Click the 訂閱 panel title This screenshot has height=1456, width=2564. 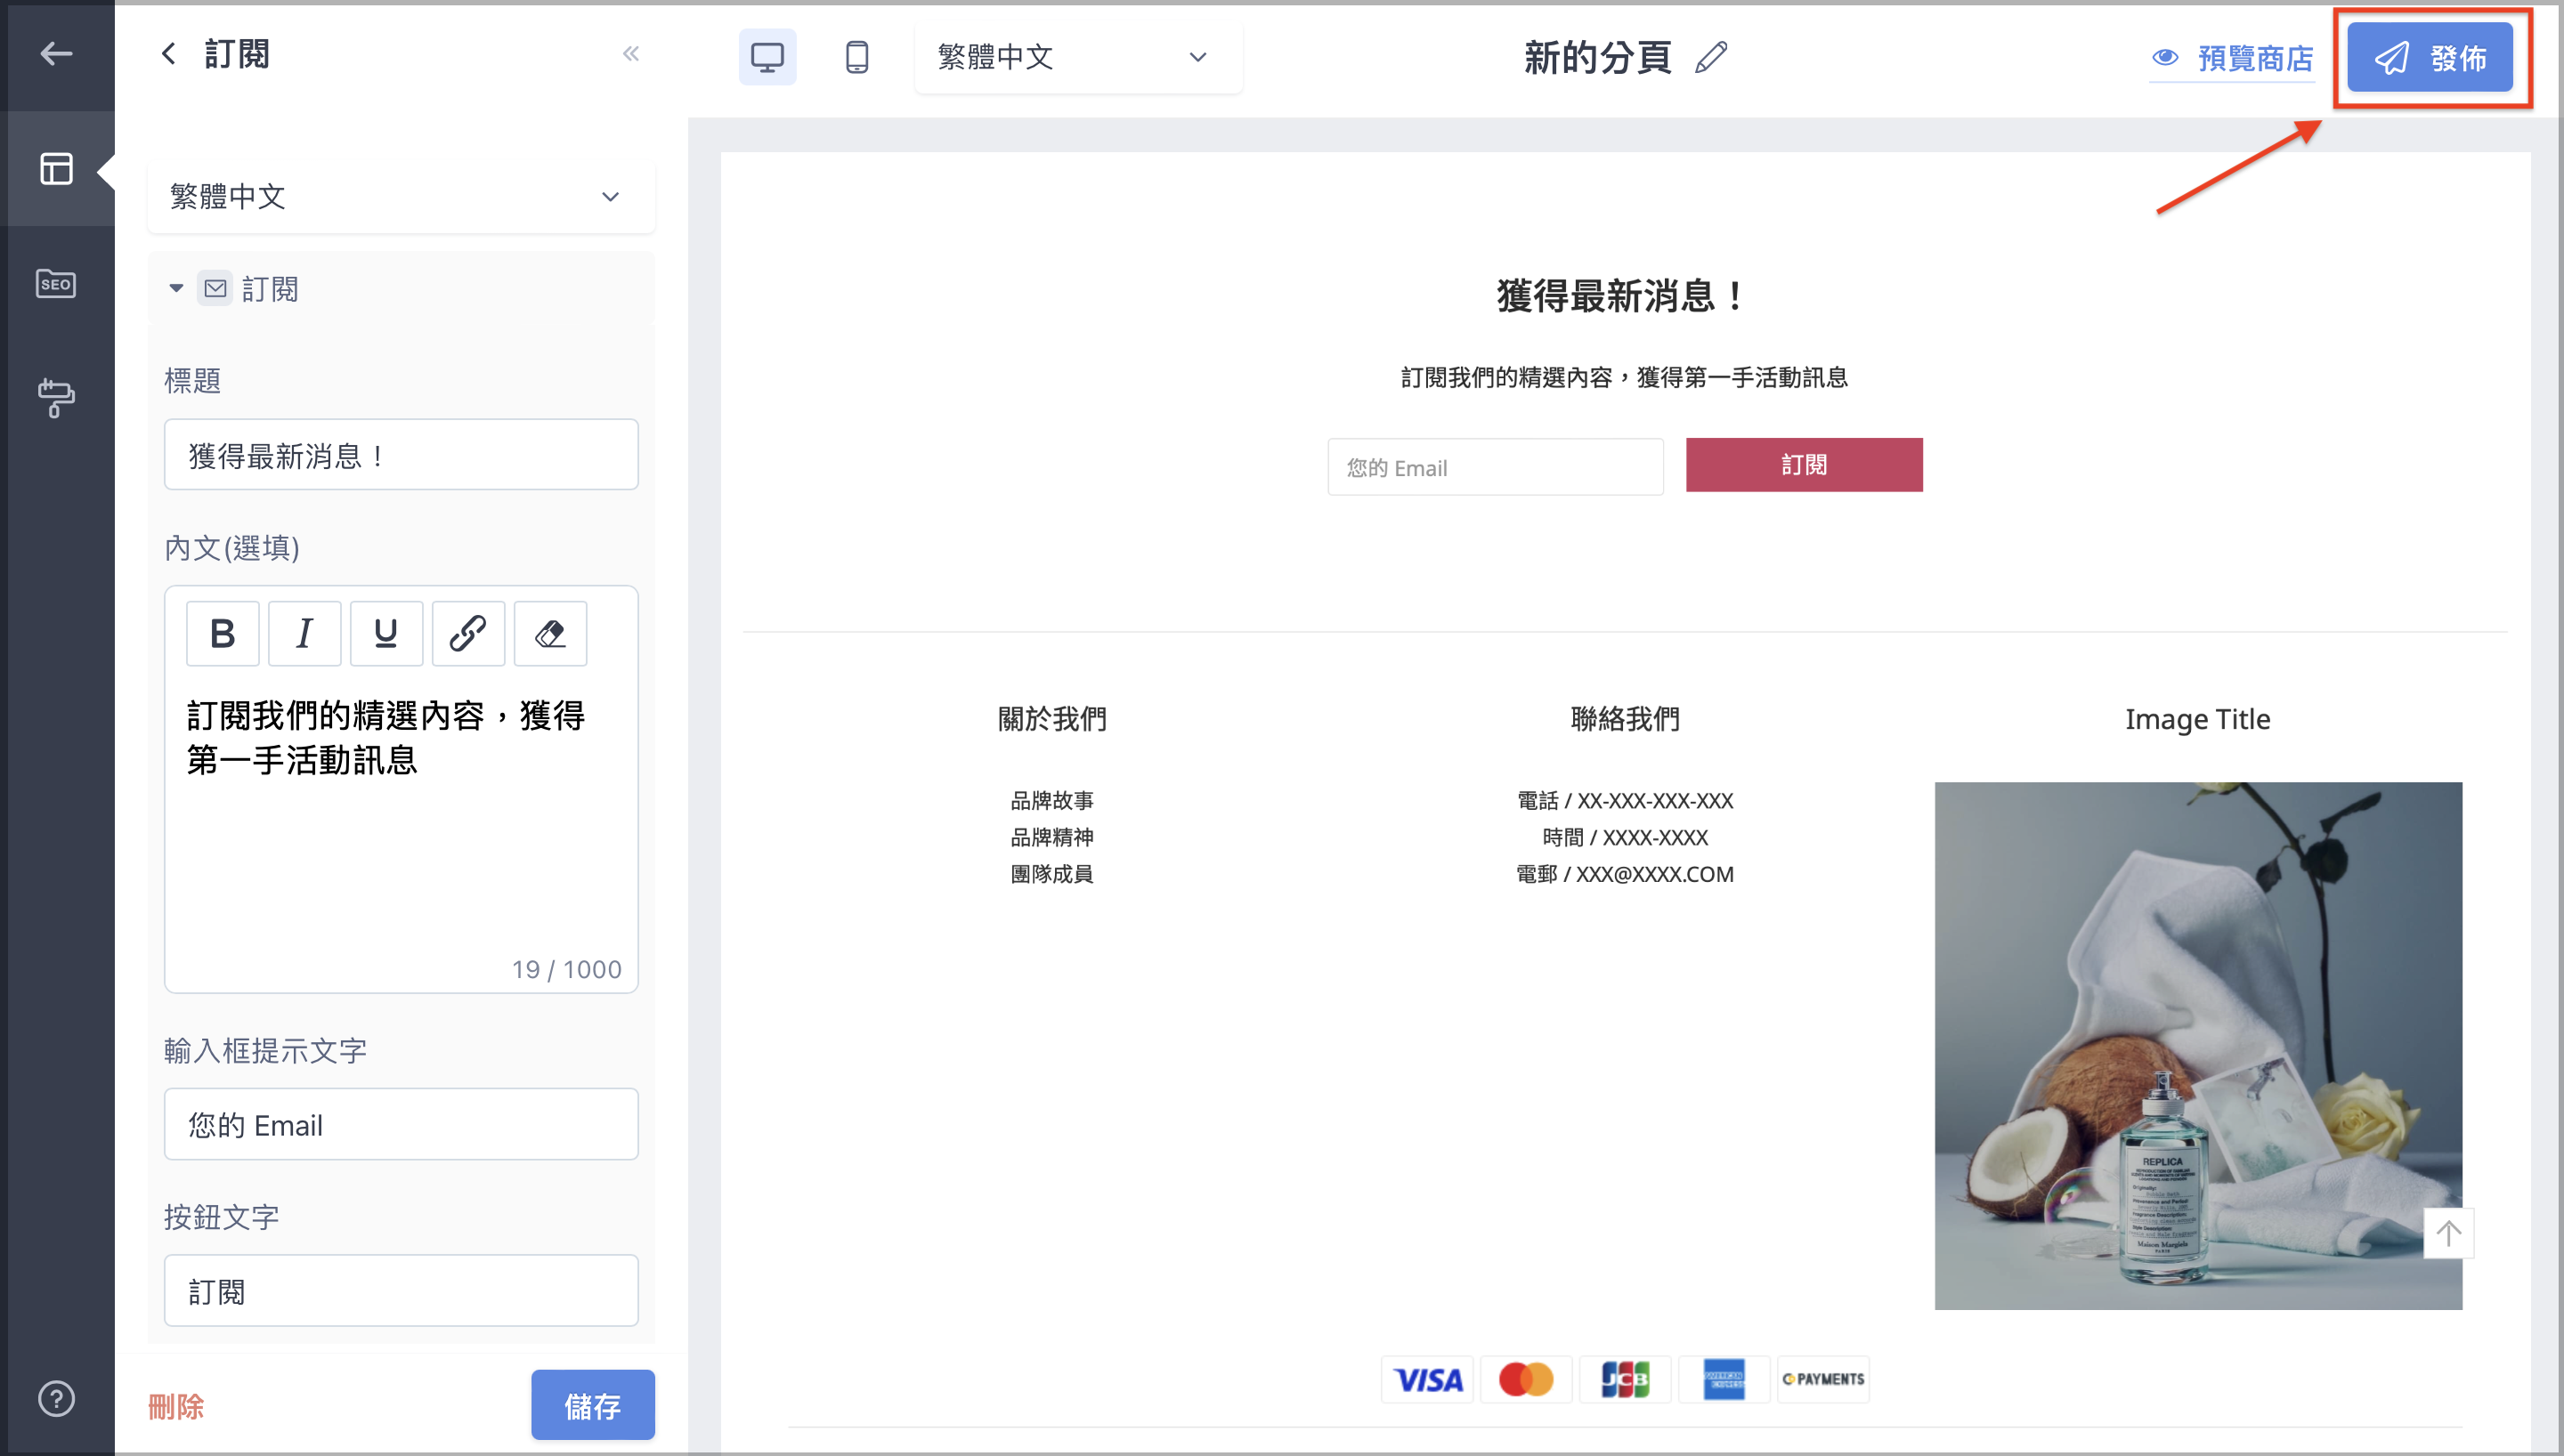pos(237,54)
